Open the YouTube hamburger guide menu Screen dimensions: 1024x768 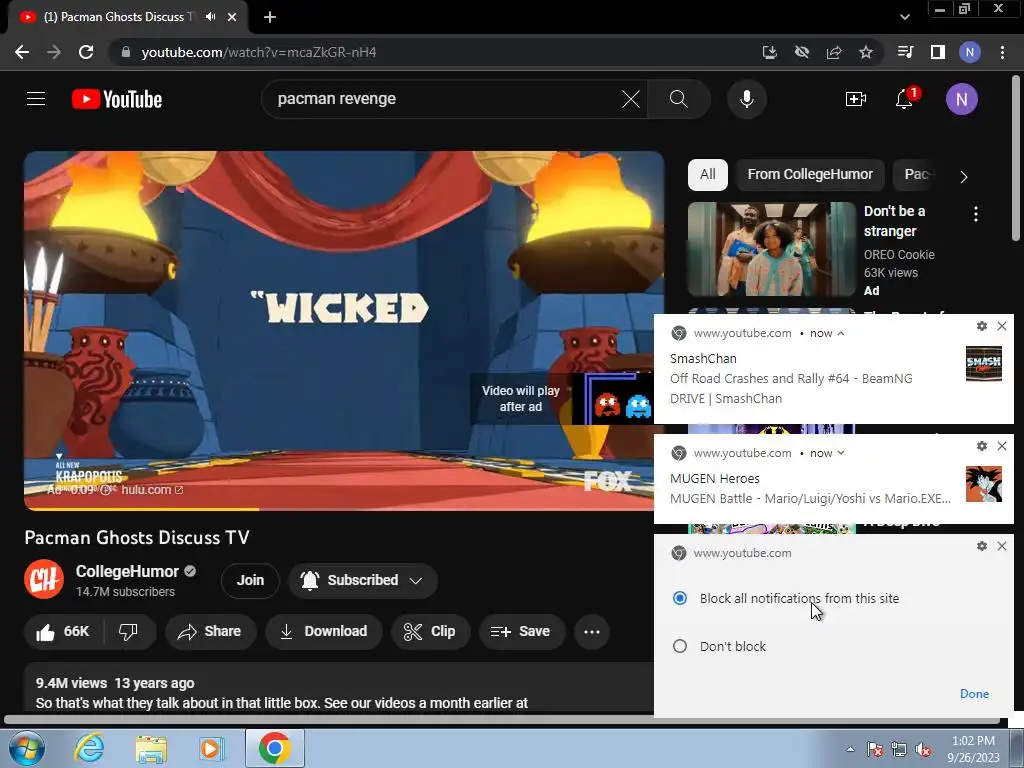pos(36,99)
